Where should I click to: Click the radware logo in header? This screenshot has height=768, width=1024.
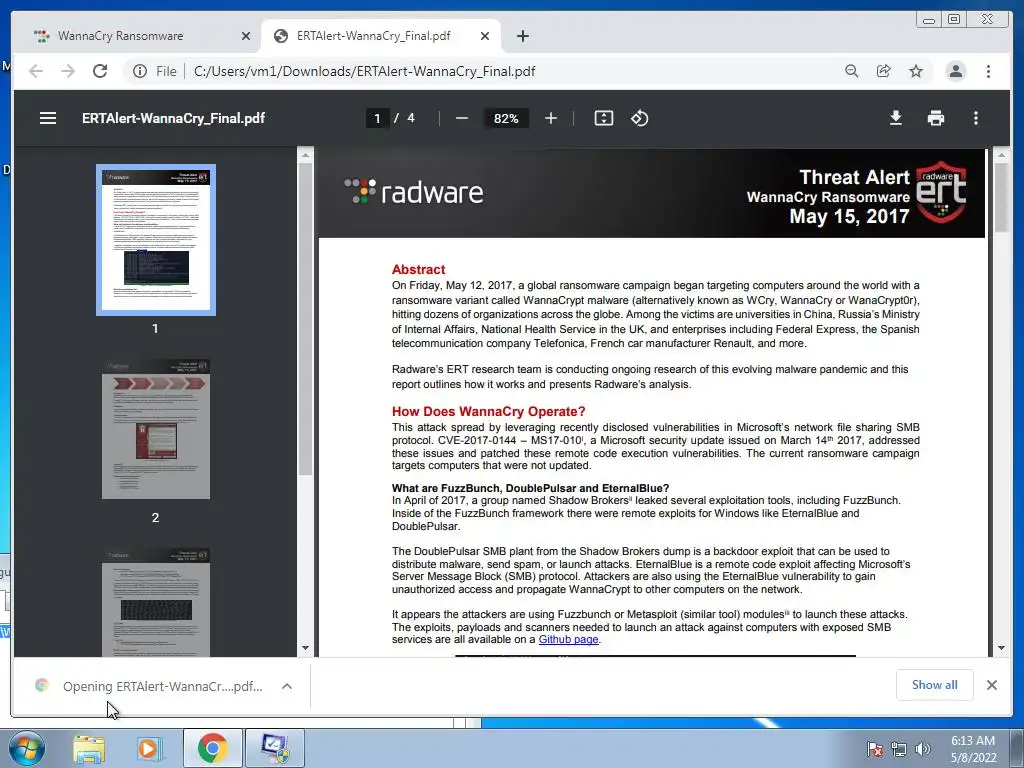click(414, 192)
